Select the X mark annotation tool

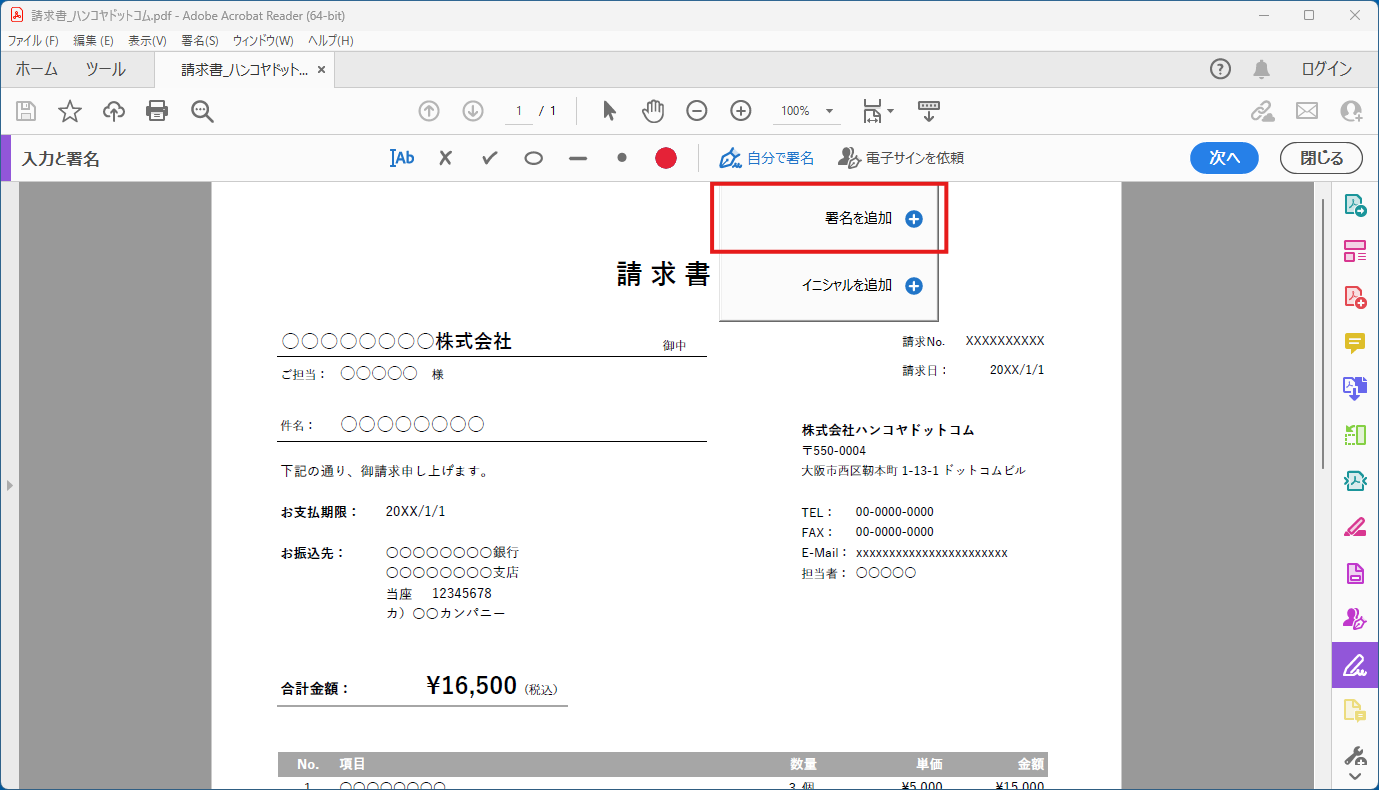(444, 157)
